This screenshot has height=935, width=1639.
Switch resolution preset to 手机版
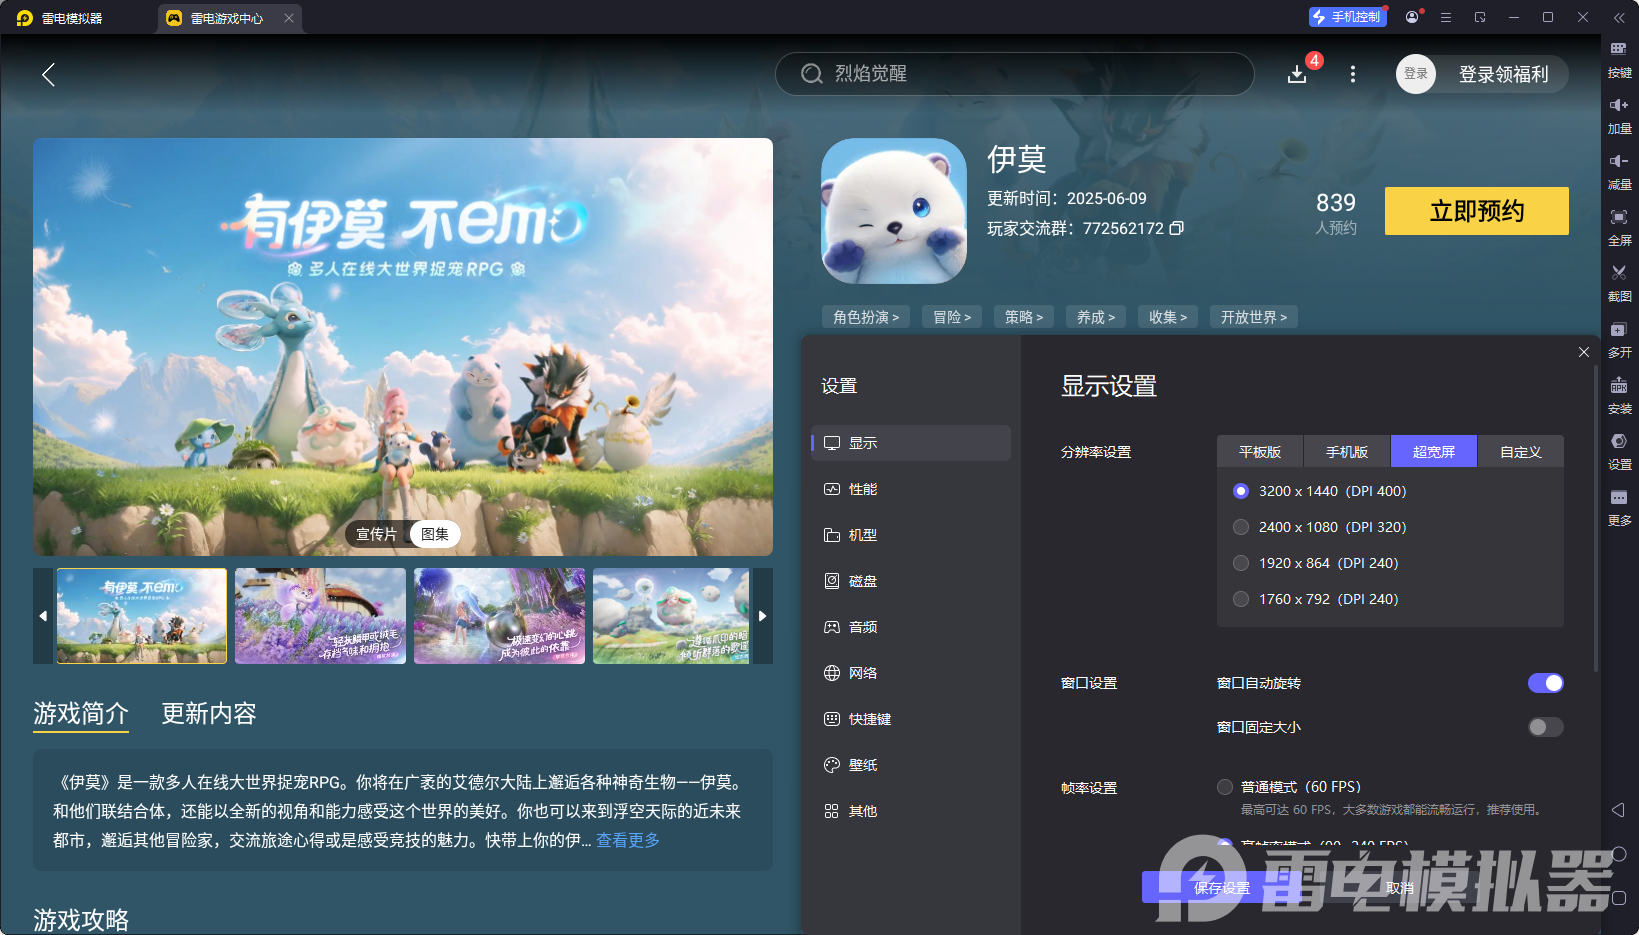tap(1347, 452)
